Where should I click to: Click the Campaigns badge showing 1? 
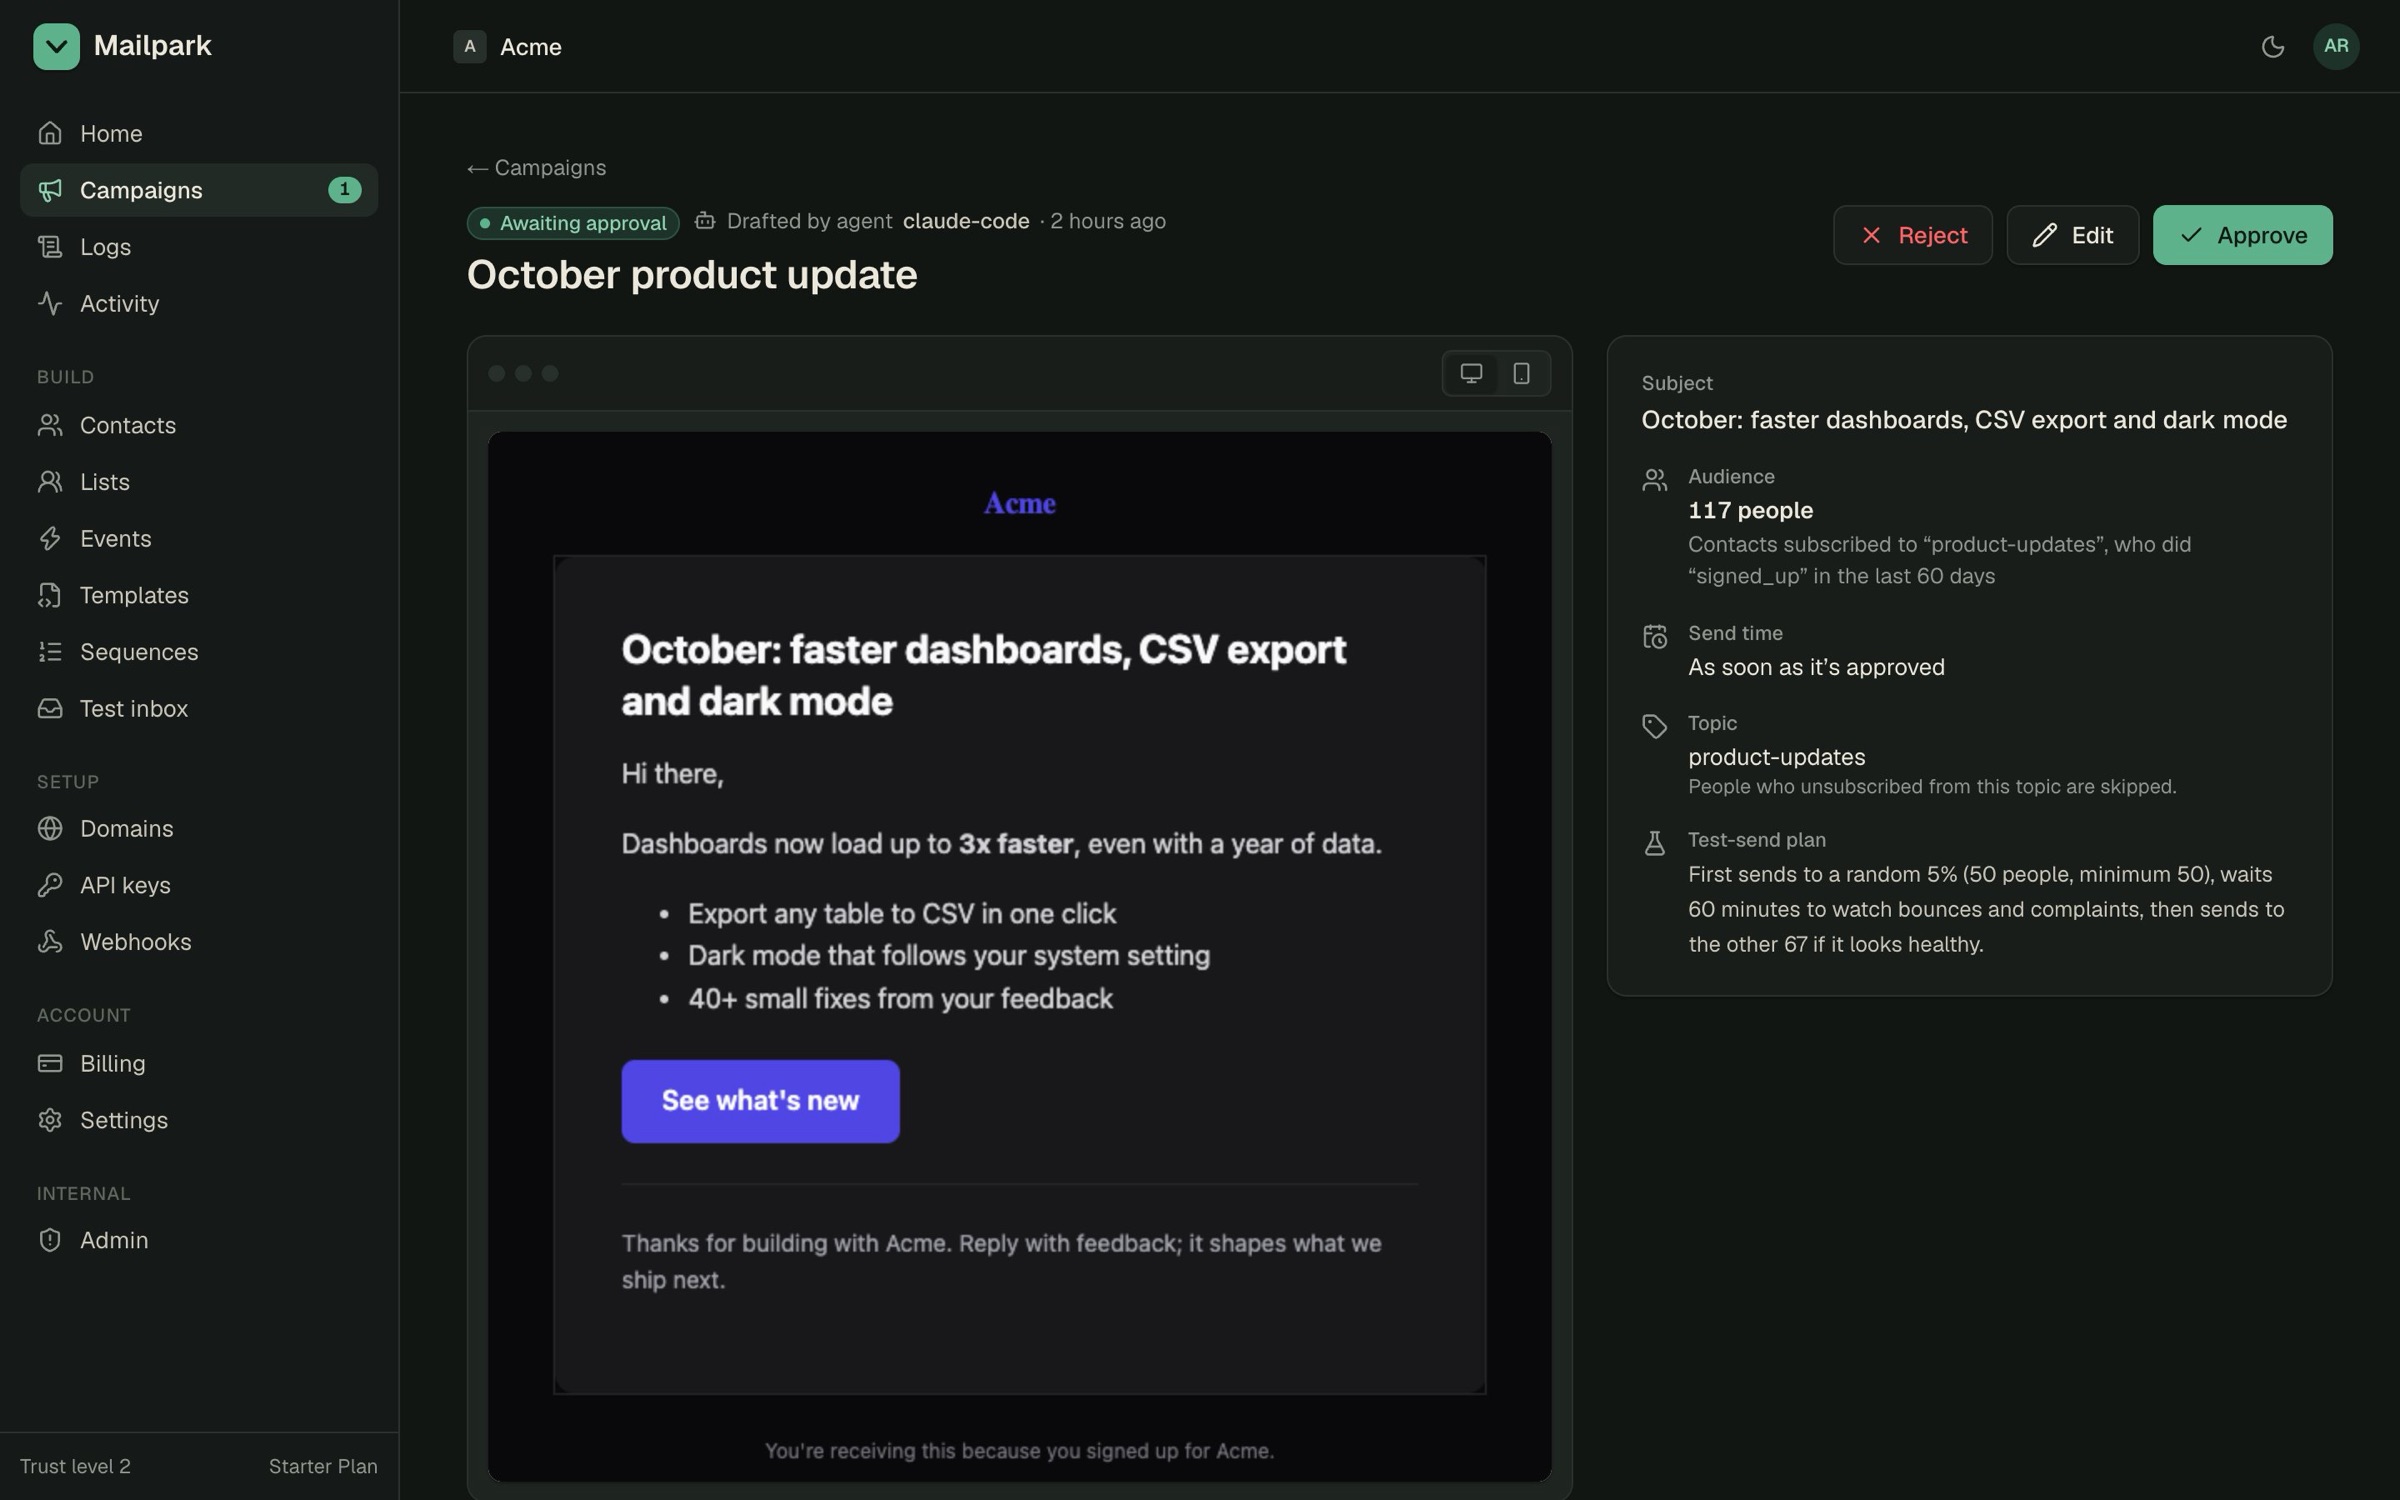344,190
